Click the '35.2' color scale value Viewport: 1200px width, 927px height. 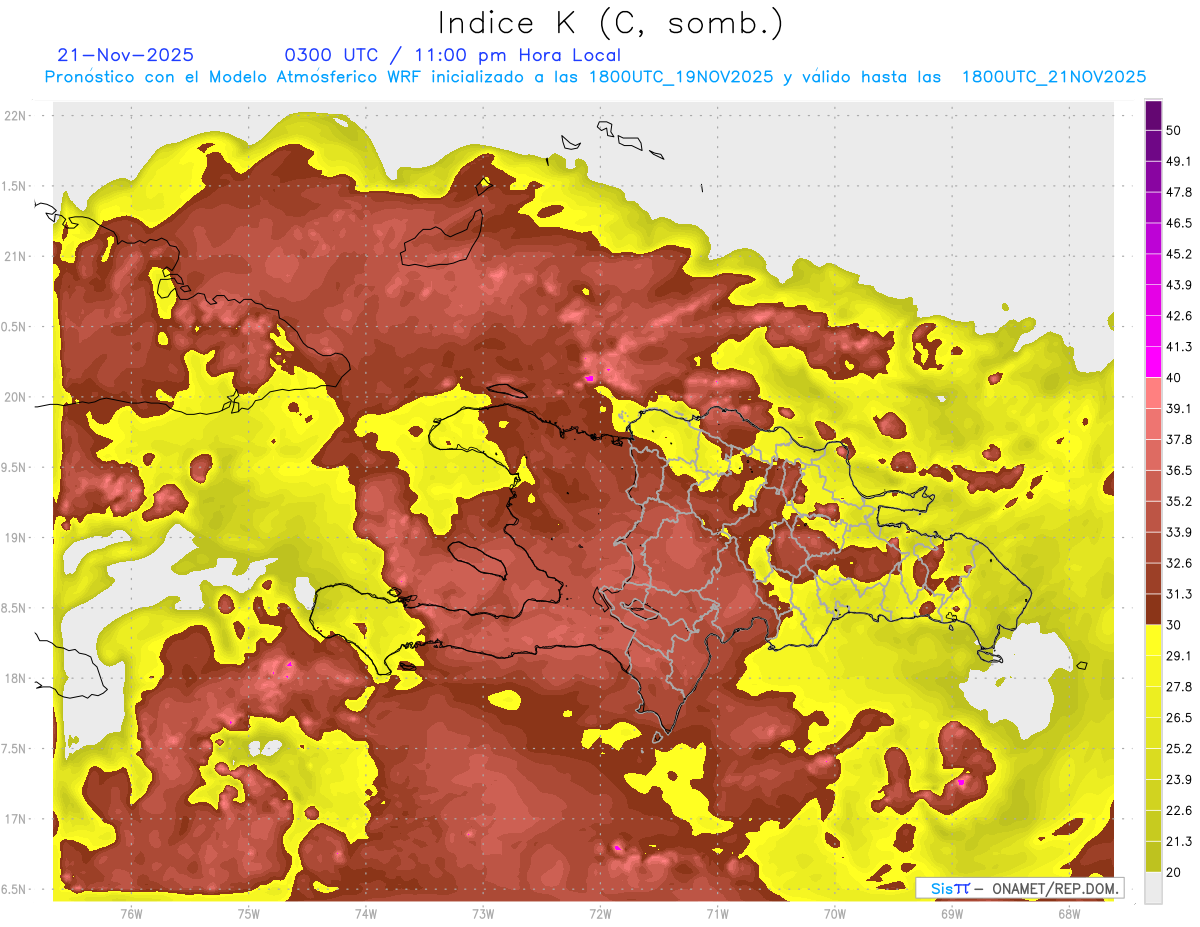pyautogui.click(x=1178, y=501)
